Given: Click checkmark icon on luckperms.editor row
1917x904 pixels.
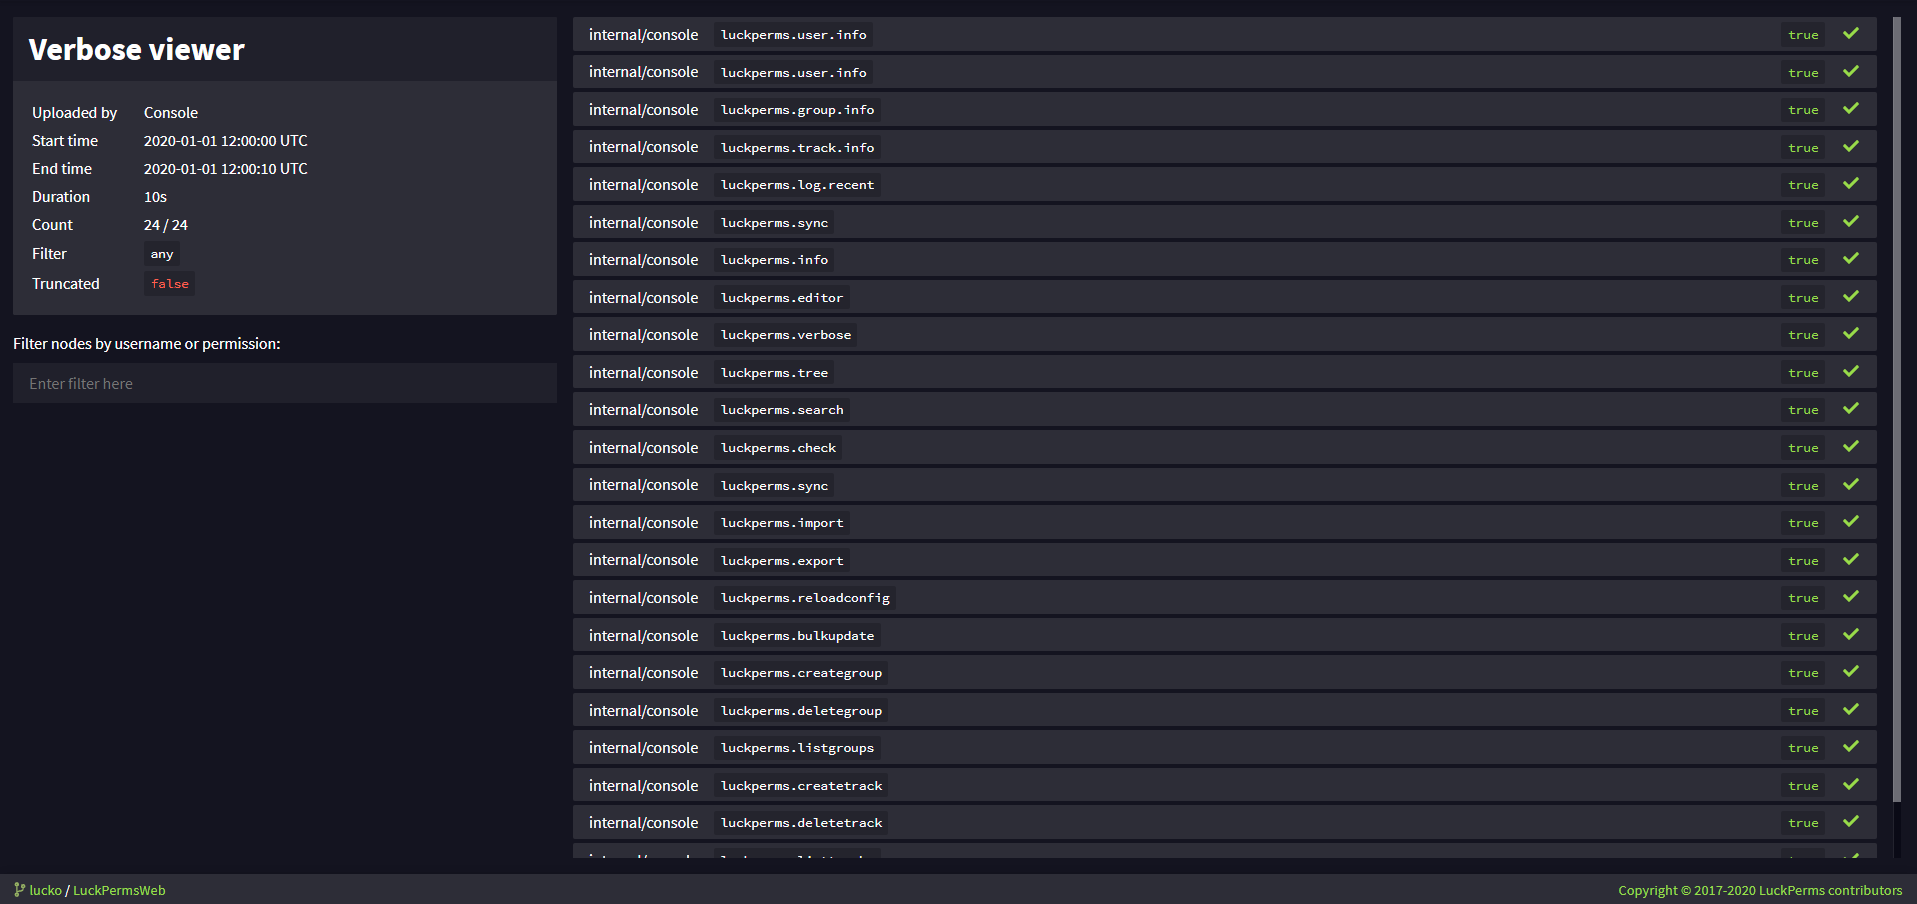Looking at the screenshot, I should pyautogui.click(x=1851, y=297).
